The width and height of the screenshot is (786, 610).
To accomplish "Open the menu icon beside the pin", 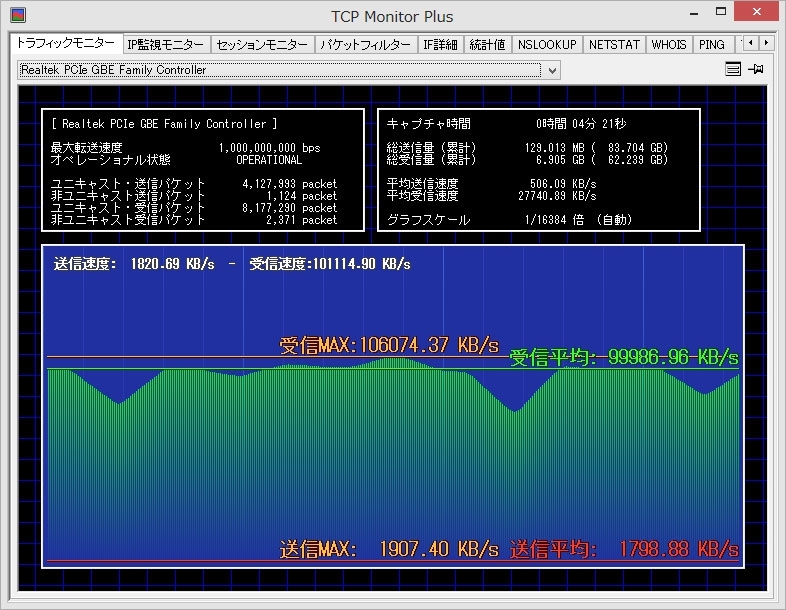I will tap(733, 69).
